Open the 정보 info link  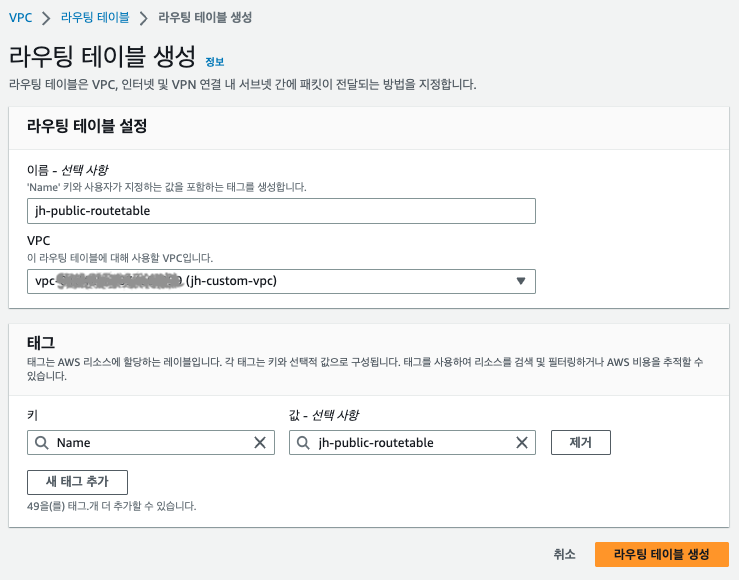click(214, 62)
